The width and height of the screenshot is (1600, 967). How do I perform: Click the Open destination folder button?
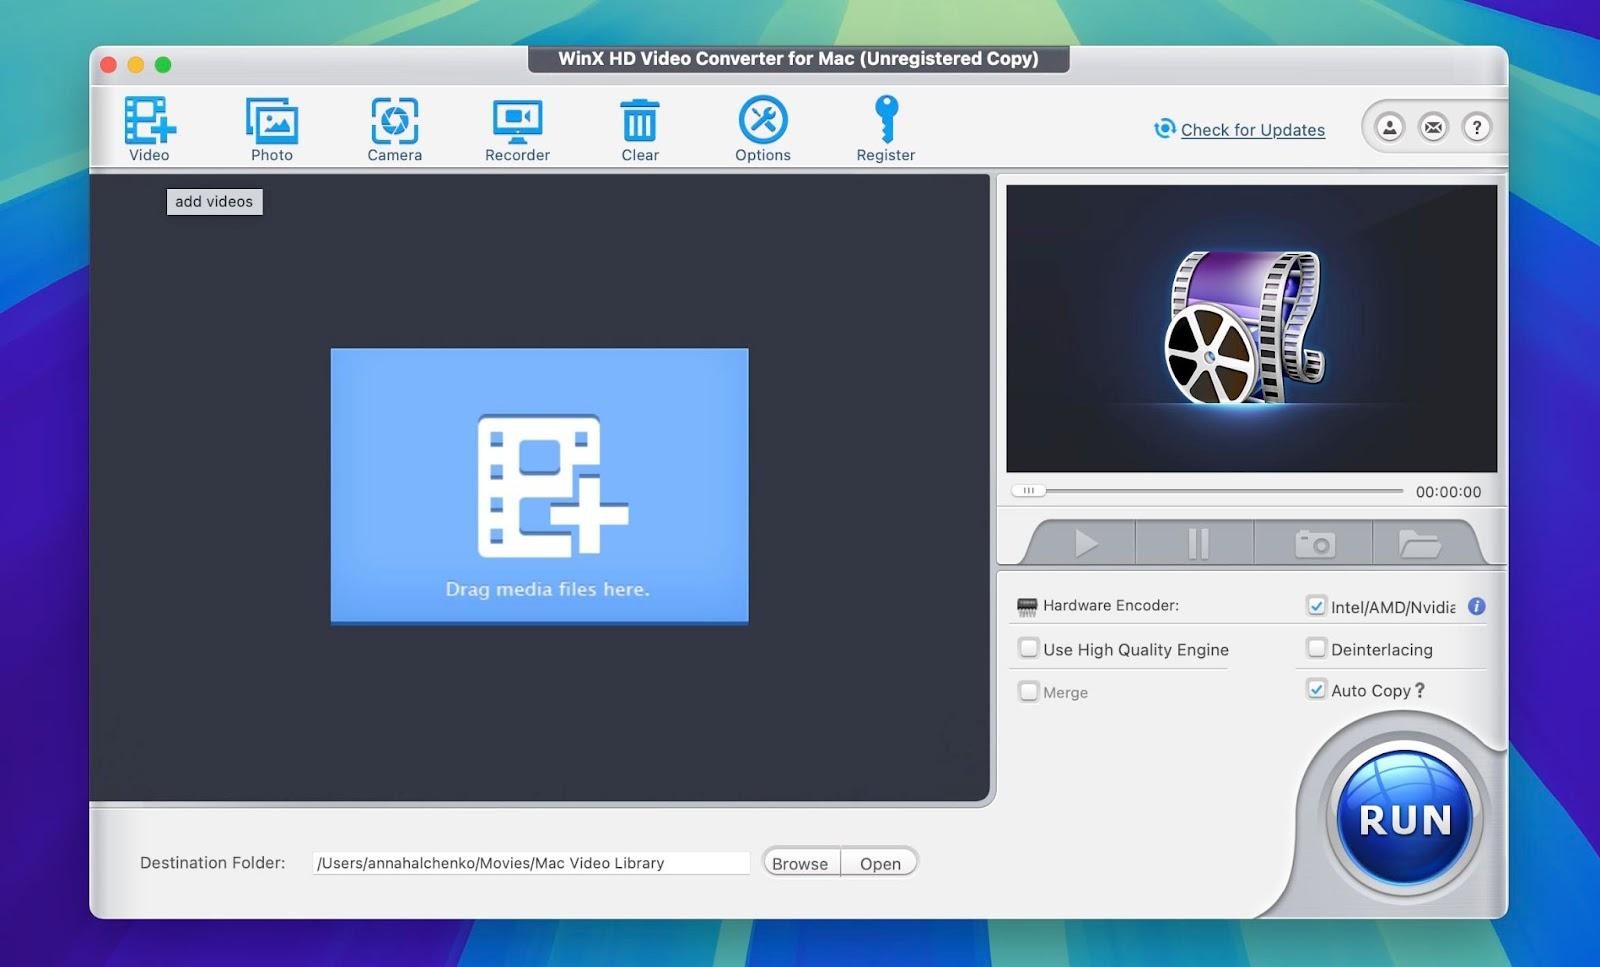point(880,863)
